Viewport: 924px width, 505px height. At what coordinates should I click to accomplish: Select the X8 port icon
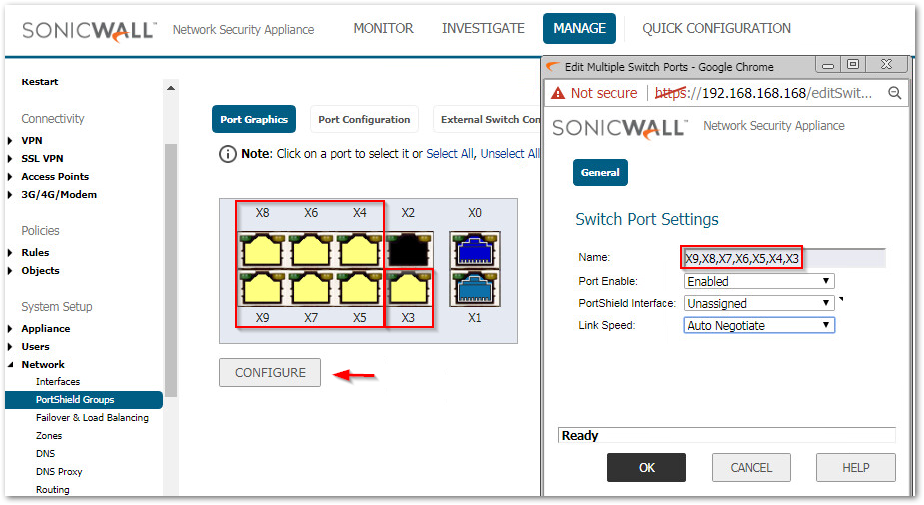pos(262,249)
